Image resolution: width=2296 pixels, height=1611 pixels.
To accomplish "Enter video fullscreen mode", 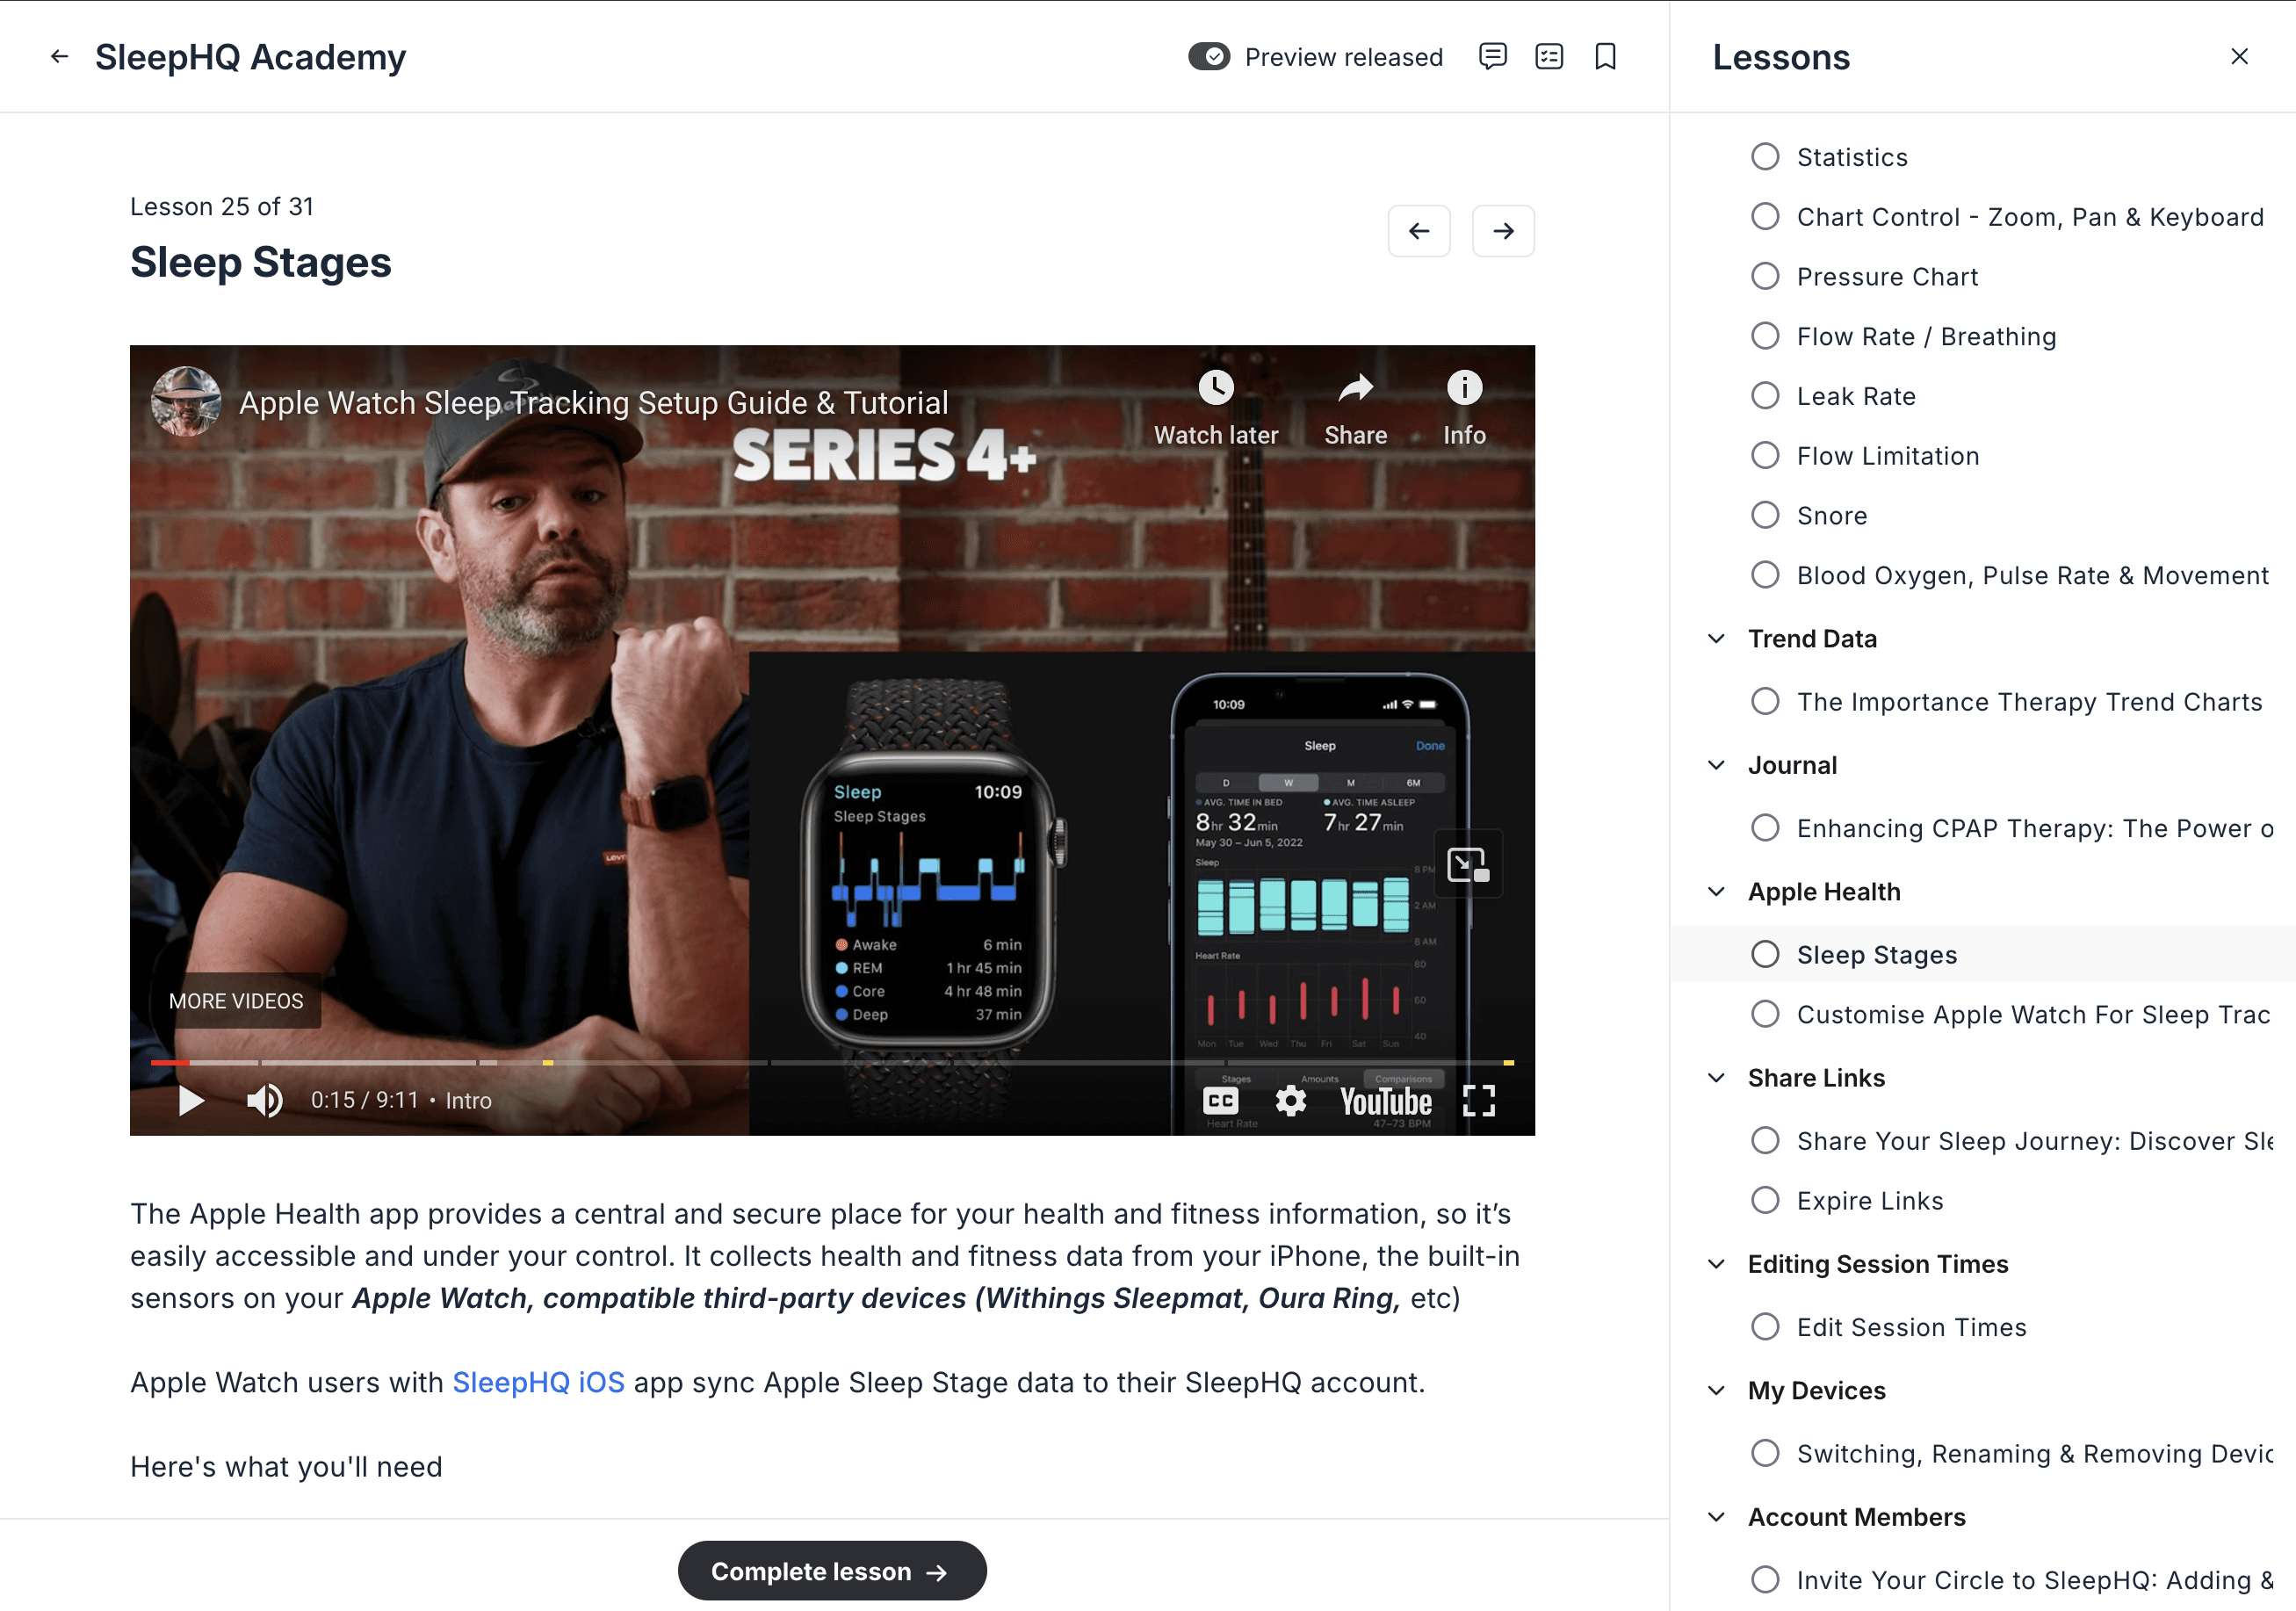I will point(1479,1100).
